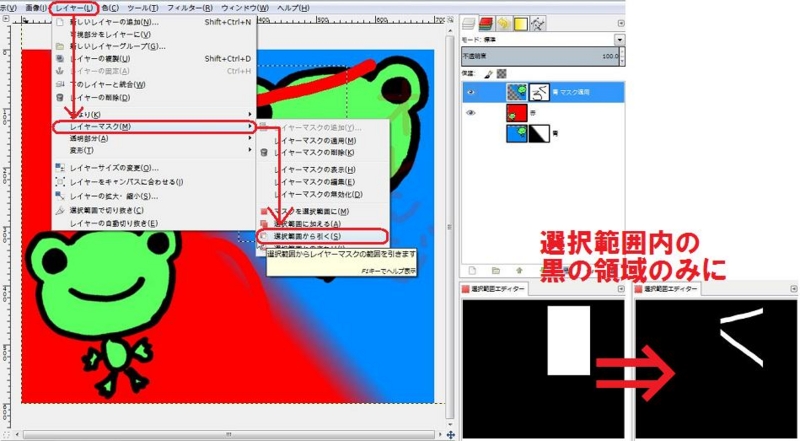Choose 新しいレイヤーの追加(N)... menu entry
Image resolution: width=800 pixels, height=441 pixels.
[154, 22]
